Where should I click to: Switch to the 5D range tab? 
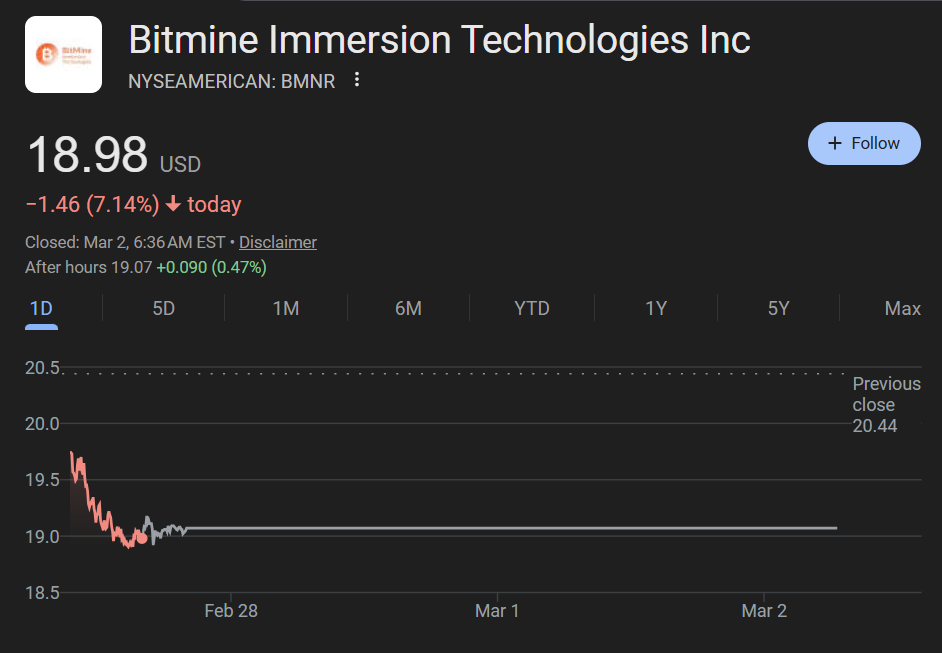tap(163, 308)
